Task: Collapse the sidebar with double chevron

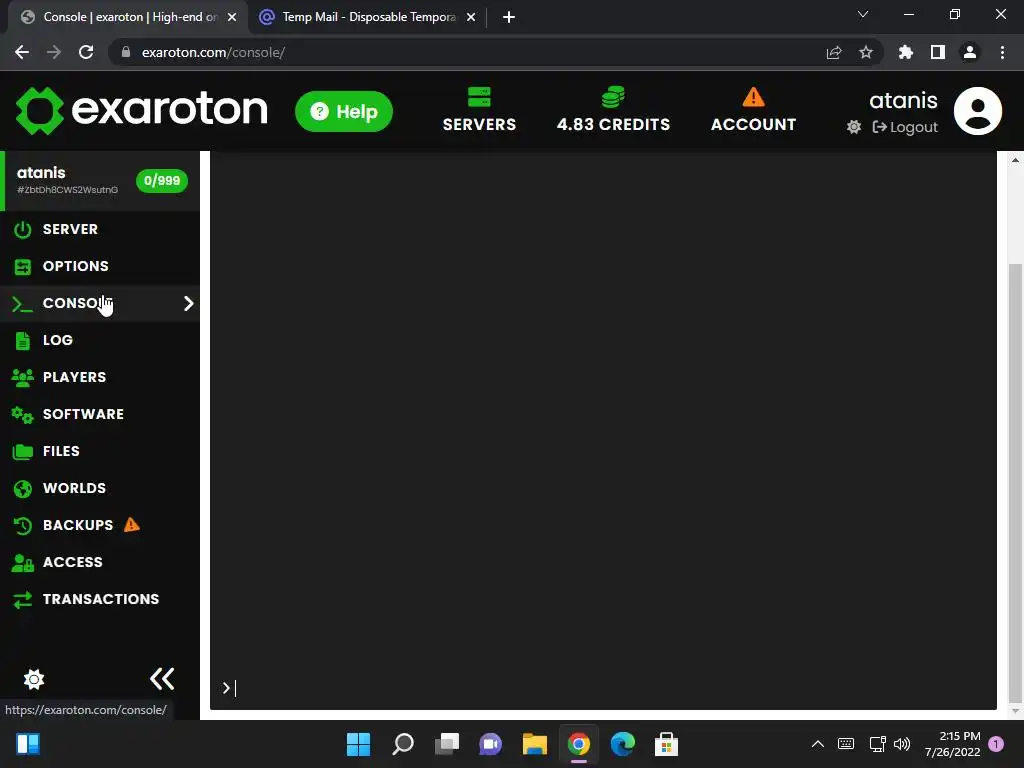Action: click(162, 679)
